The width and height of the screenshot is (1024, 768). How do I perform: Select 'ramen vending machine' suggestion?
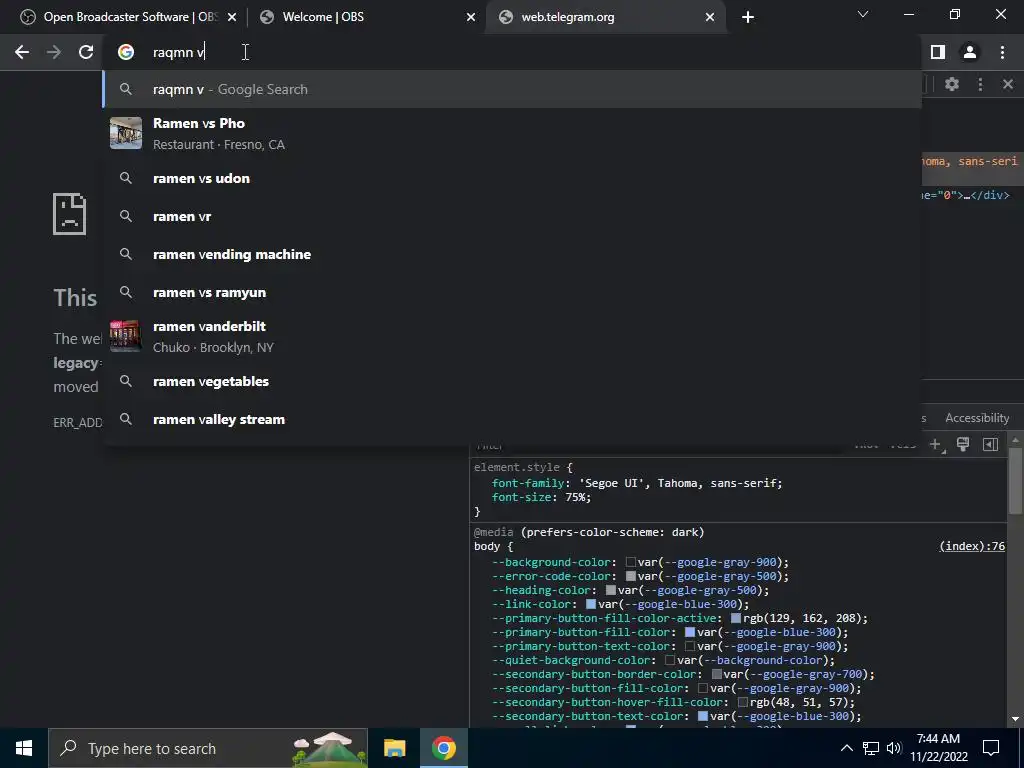tap(512, 254)
